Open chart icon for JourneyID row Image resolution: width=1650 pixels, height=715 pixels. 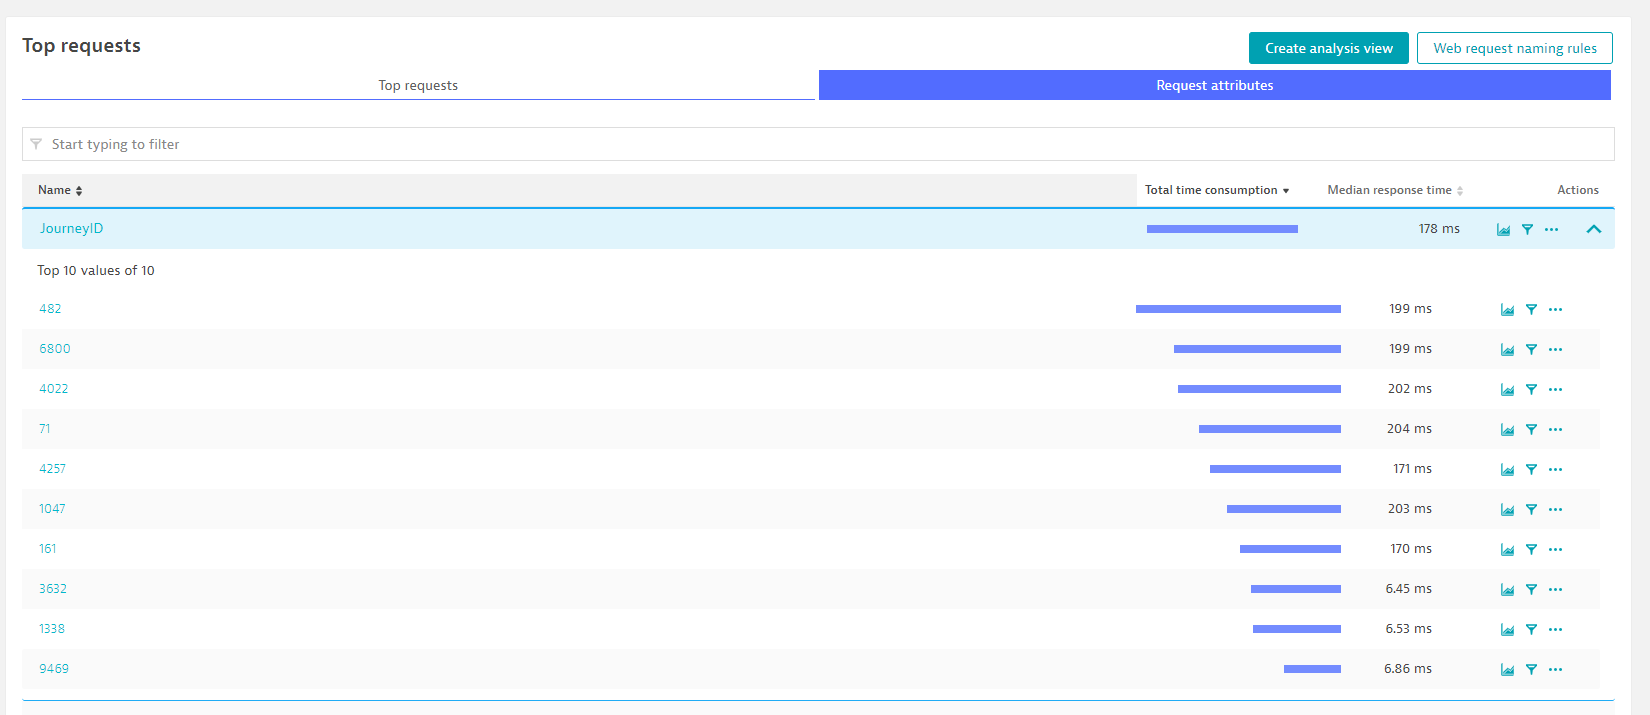tap(1503, 230)
